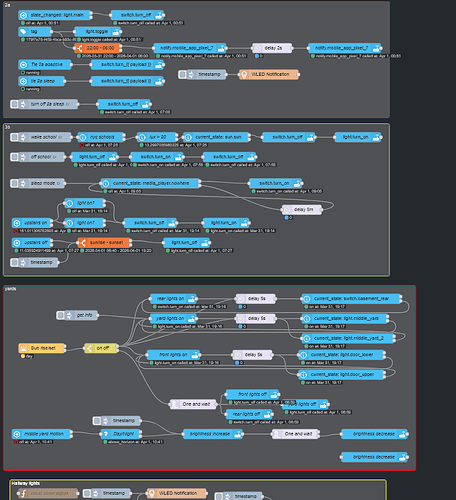The image size is (456, 500).
Task: Click the sun icon on the Sun rise/set node
Action: coord(23,348)
